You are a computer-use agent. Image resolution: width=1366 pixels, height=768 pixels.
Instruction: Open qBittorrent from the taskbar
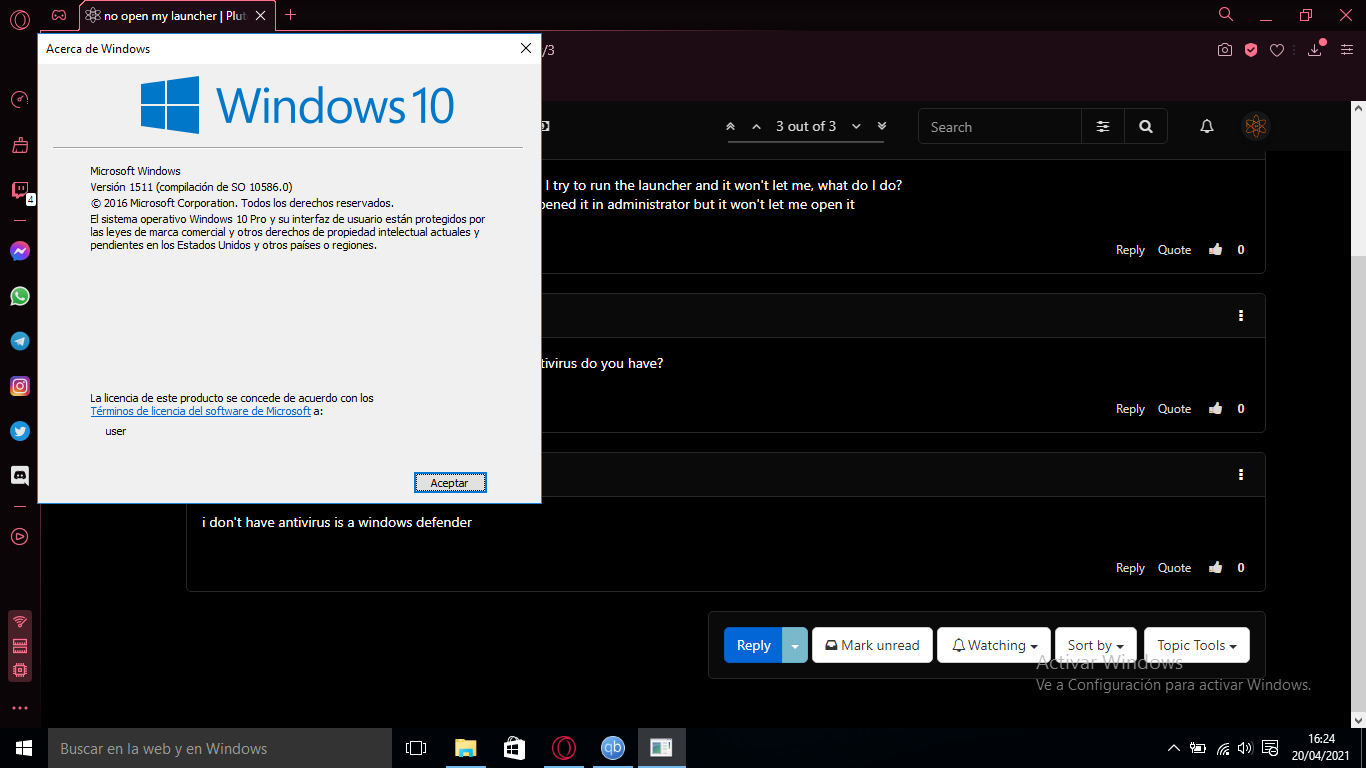click(612, 748)
